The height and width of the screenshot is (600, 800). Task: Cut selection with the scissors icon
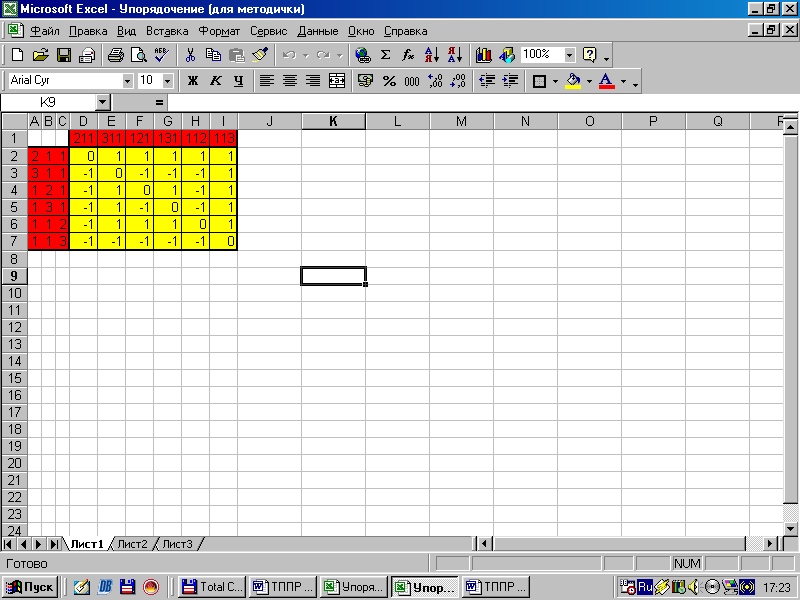pos(190,55)
